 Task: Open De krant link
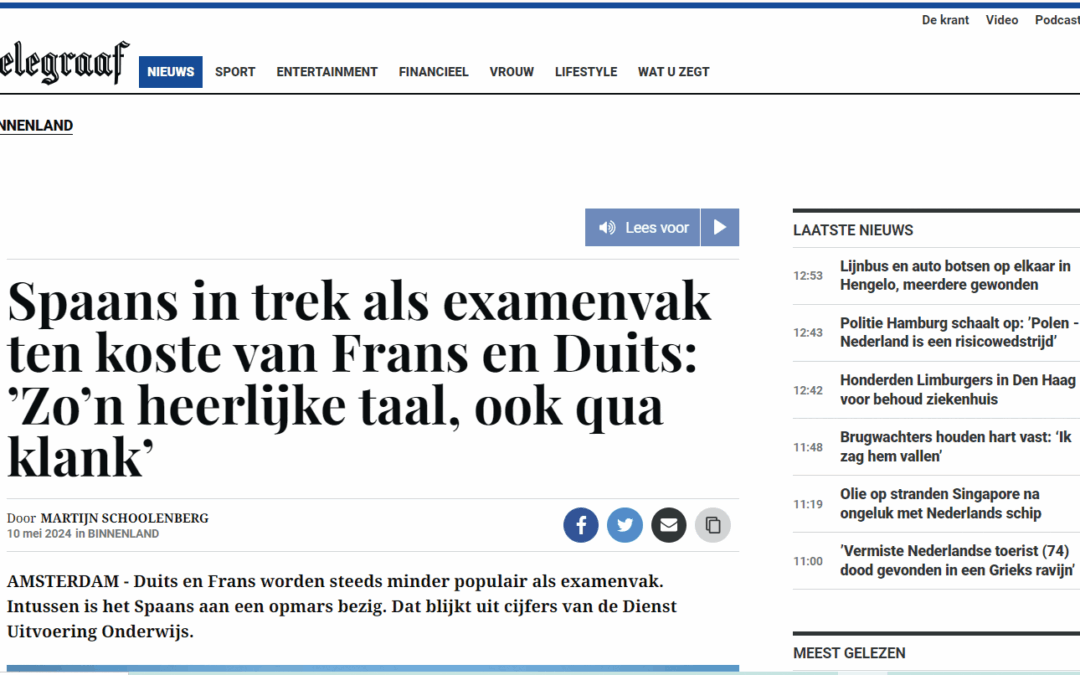[945, 20]
